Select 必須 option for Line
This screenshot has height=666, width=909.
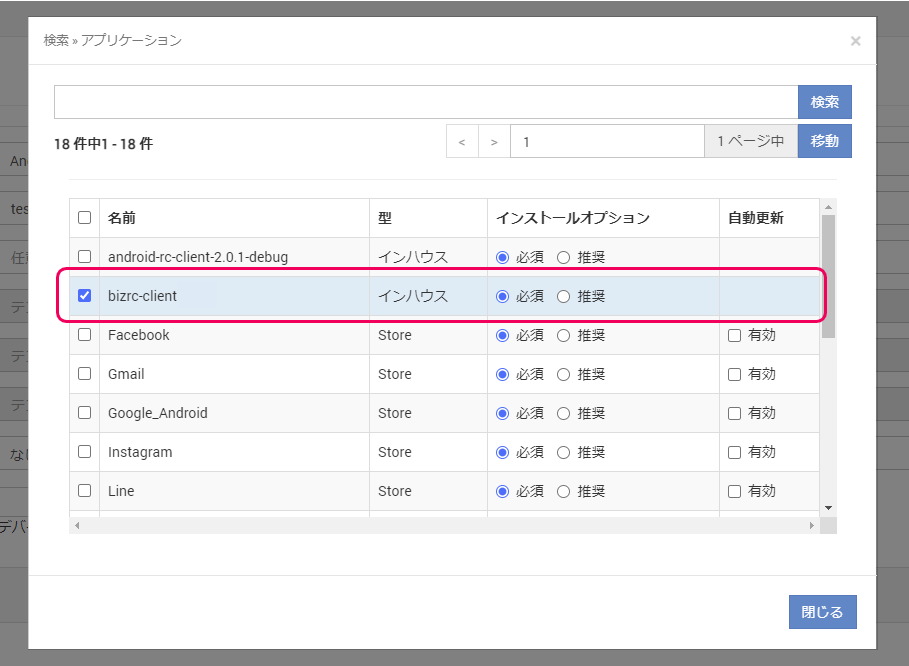tap(503, 491)
